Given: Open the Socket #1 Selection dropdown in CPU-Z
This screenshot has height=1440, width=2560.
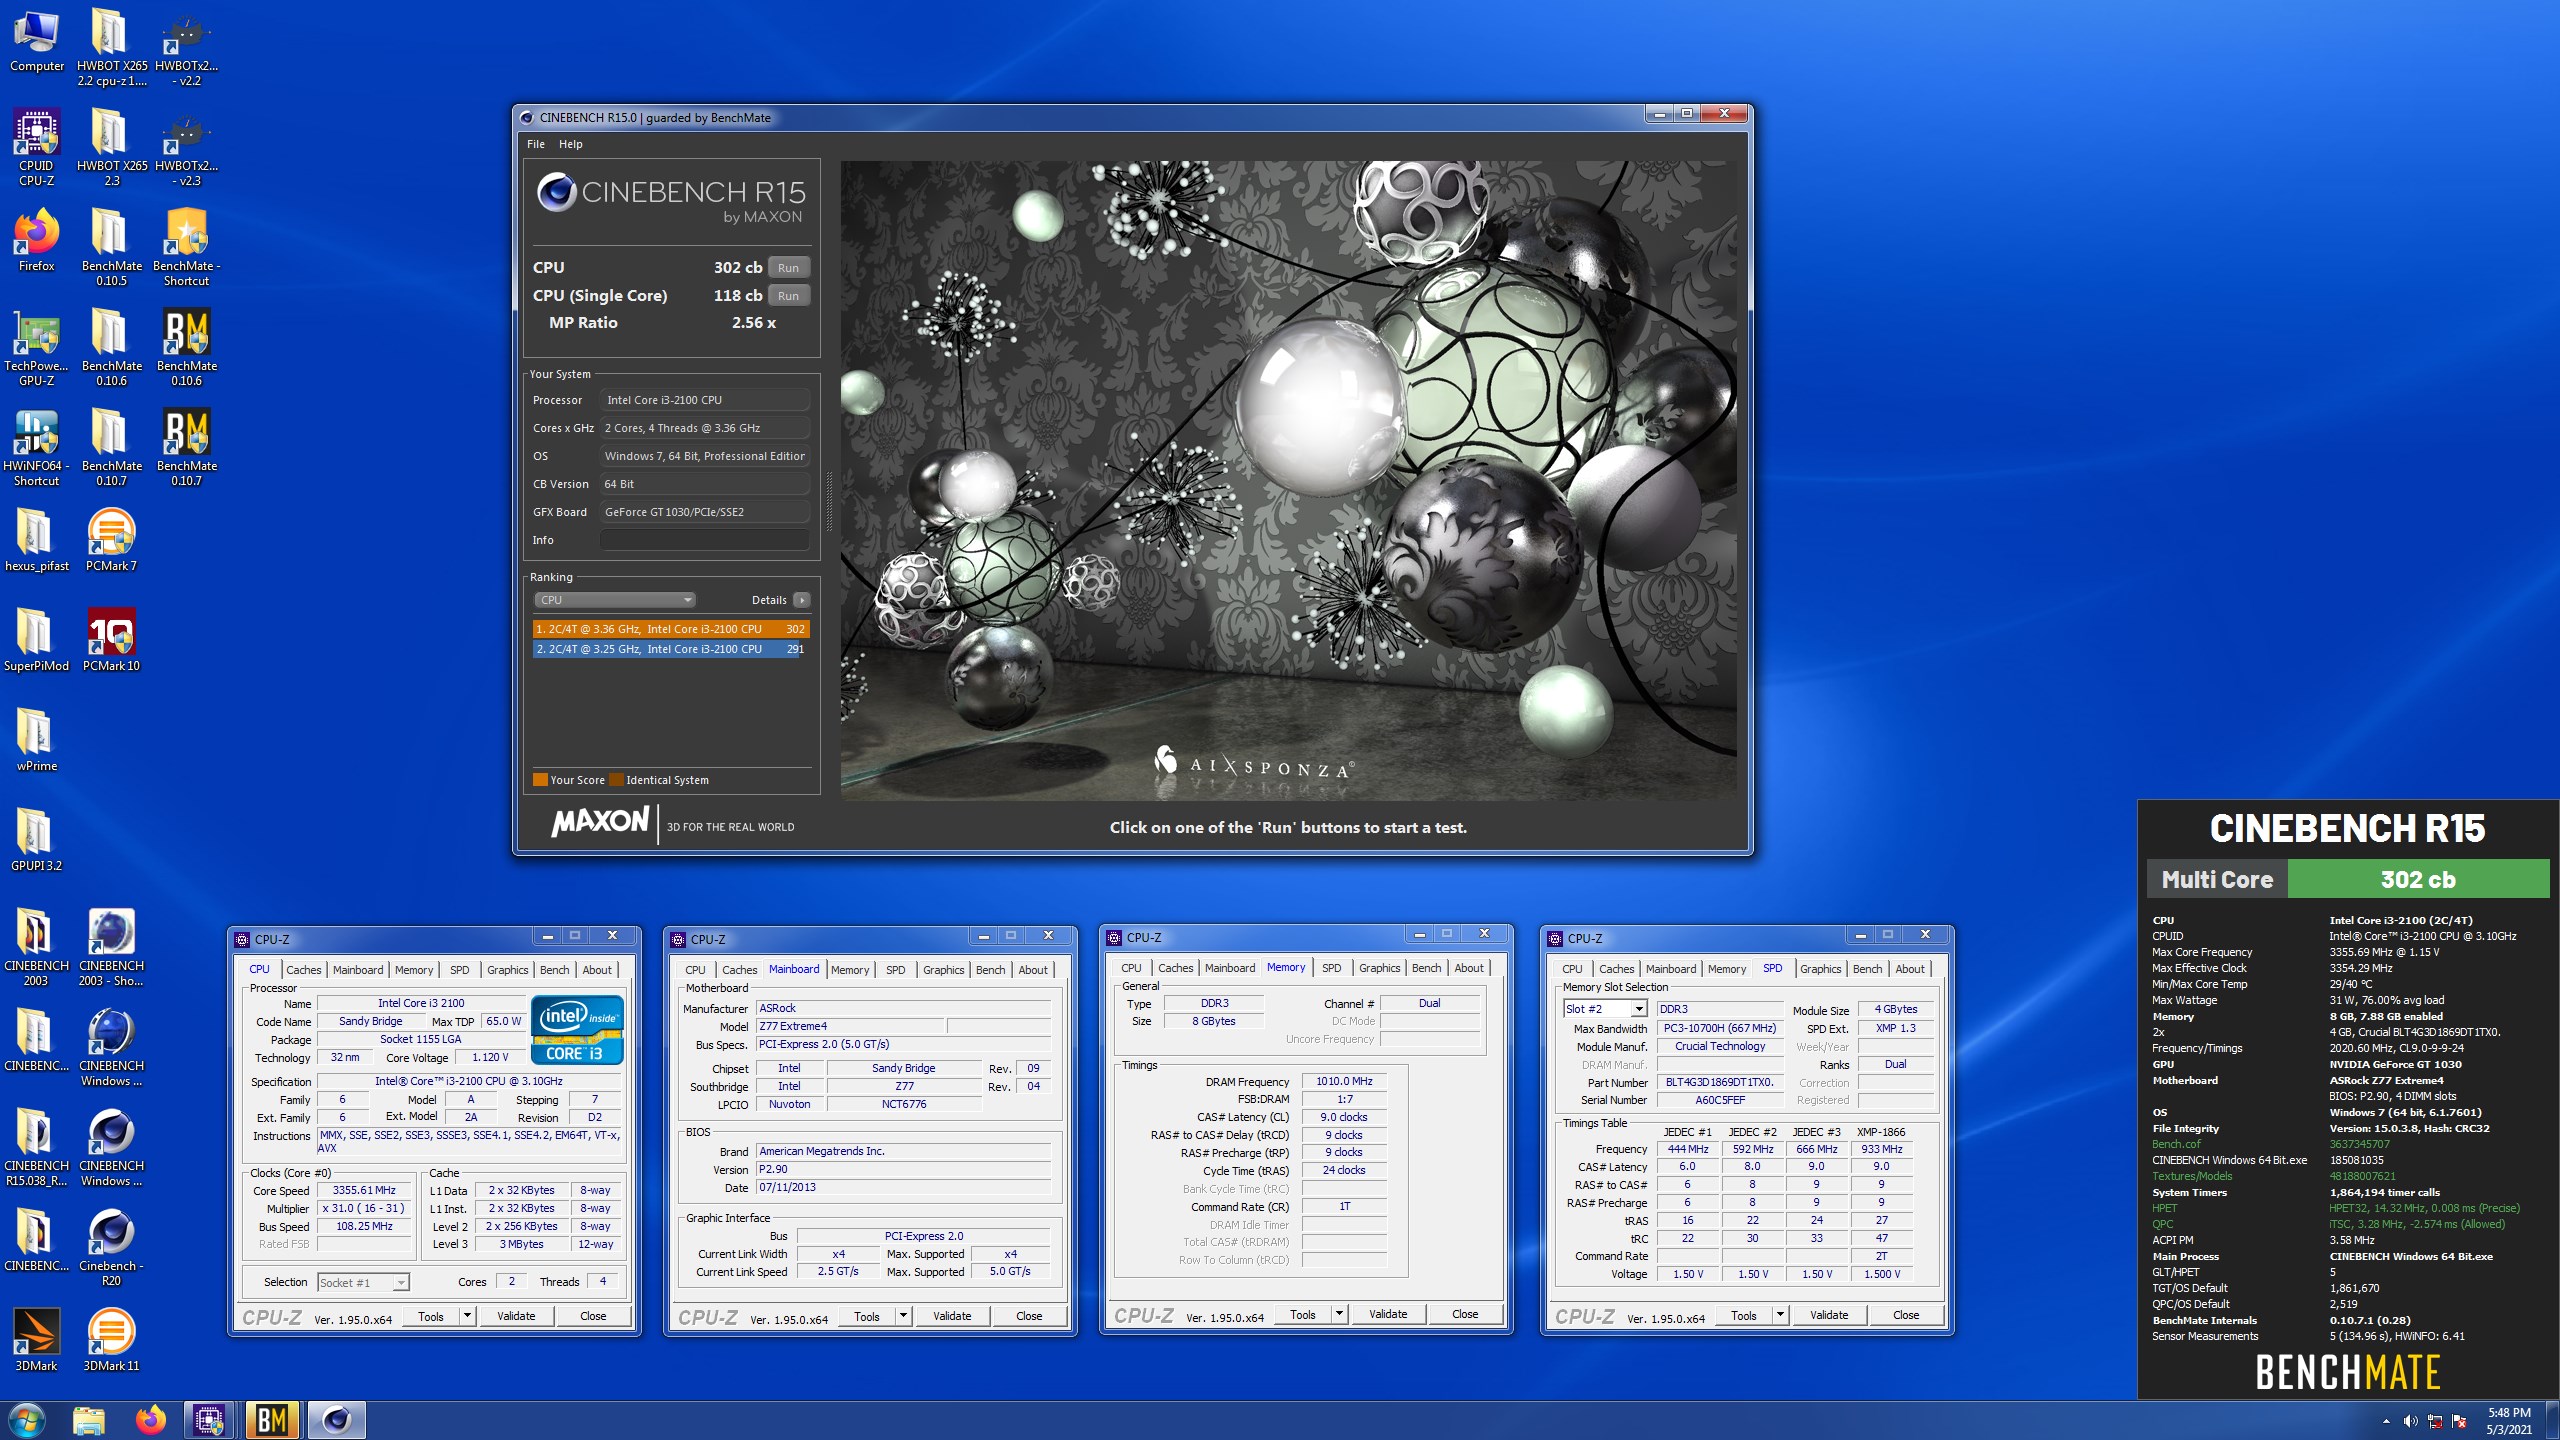Looking at the screenshot, I should [x=363, y=1282].
